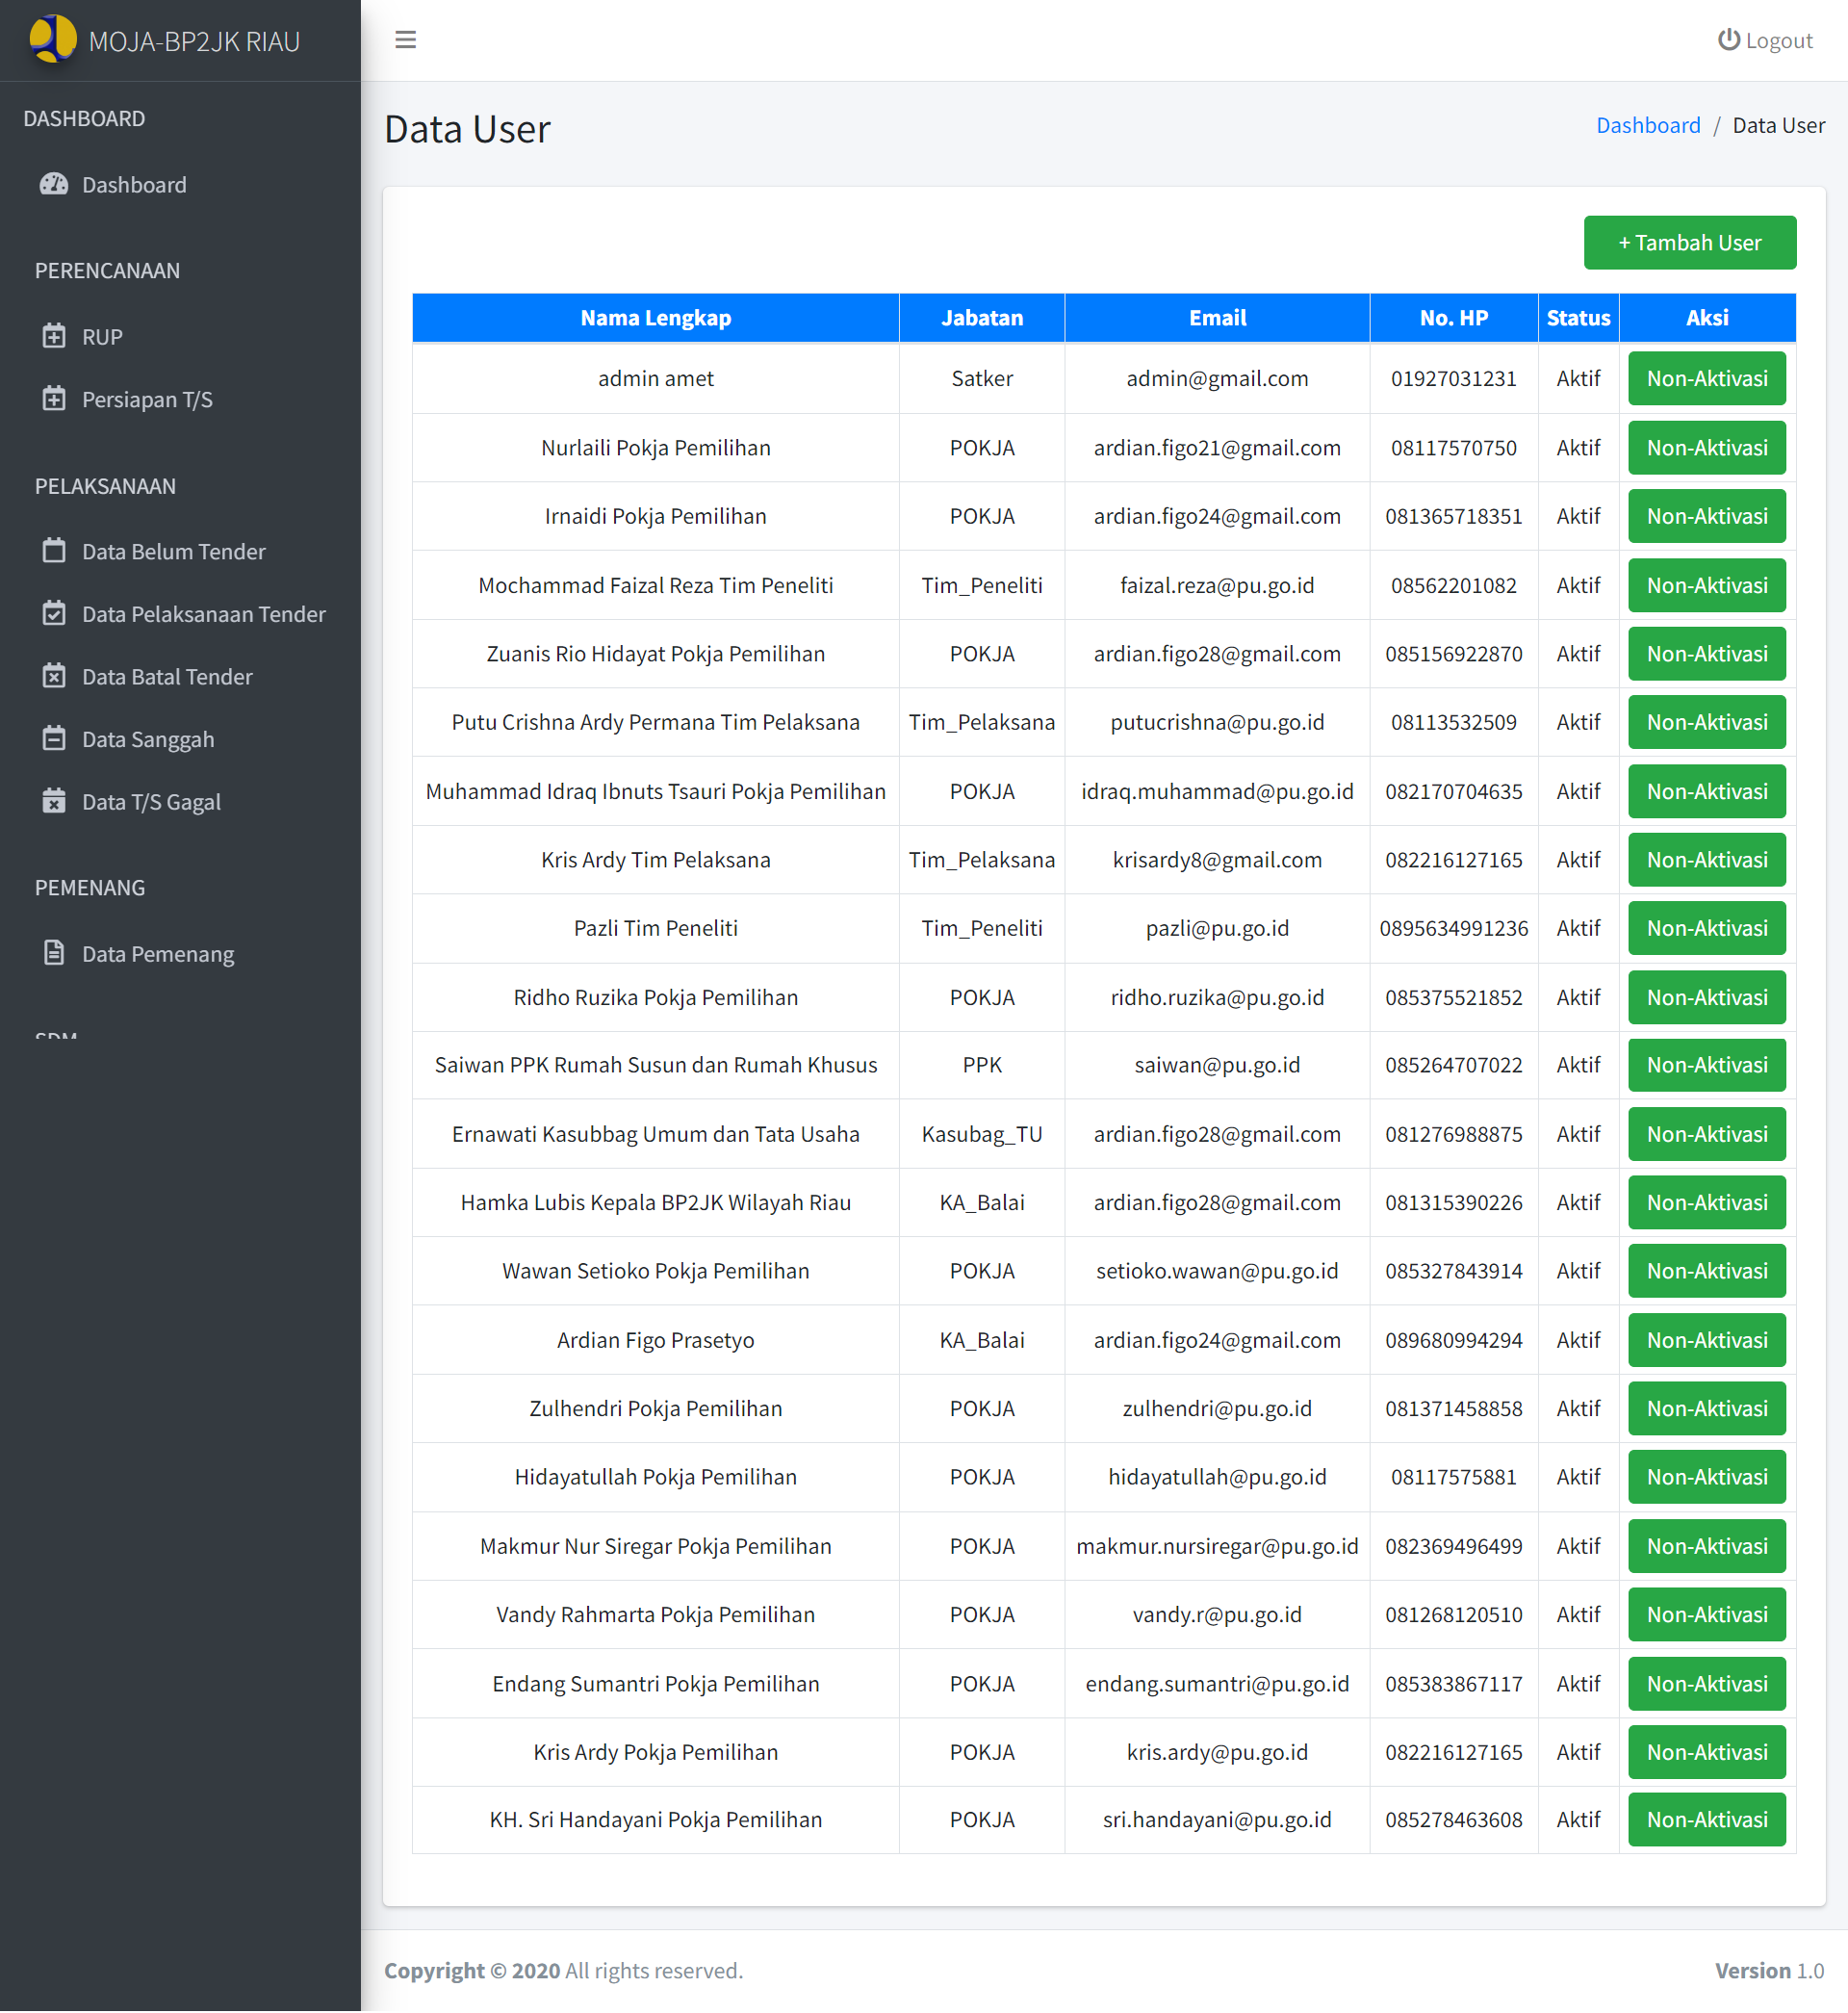Click the RUP calendar-plus icon
This screenshot has width=1848, height=2013.
(x=54, y=336)
